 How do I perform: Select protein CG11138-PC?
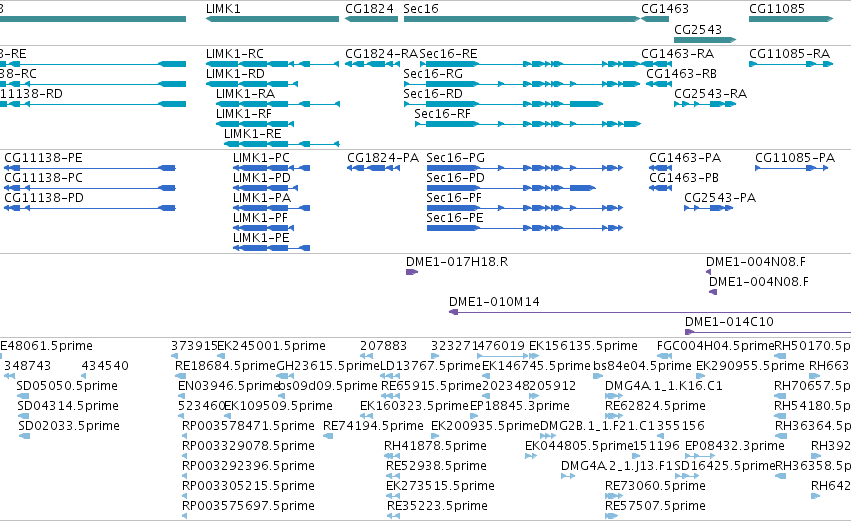90,188
